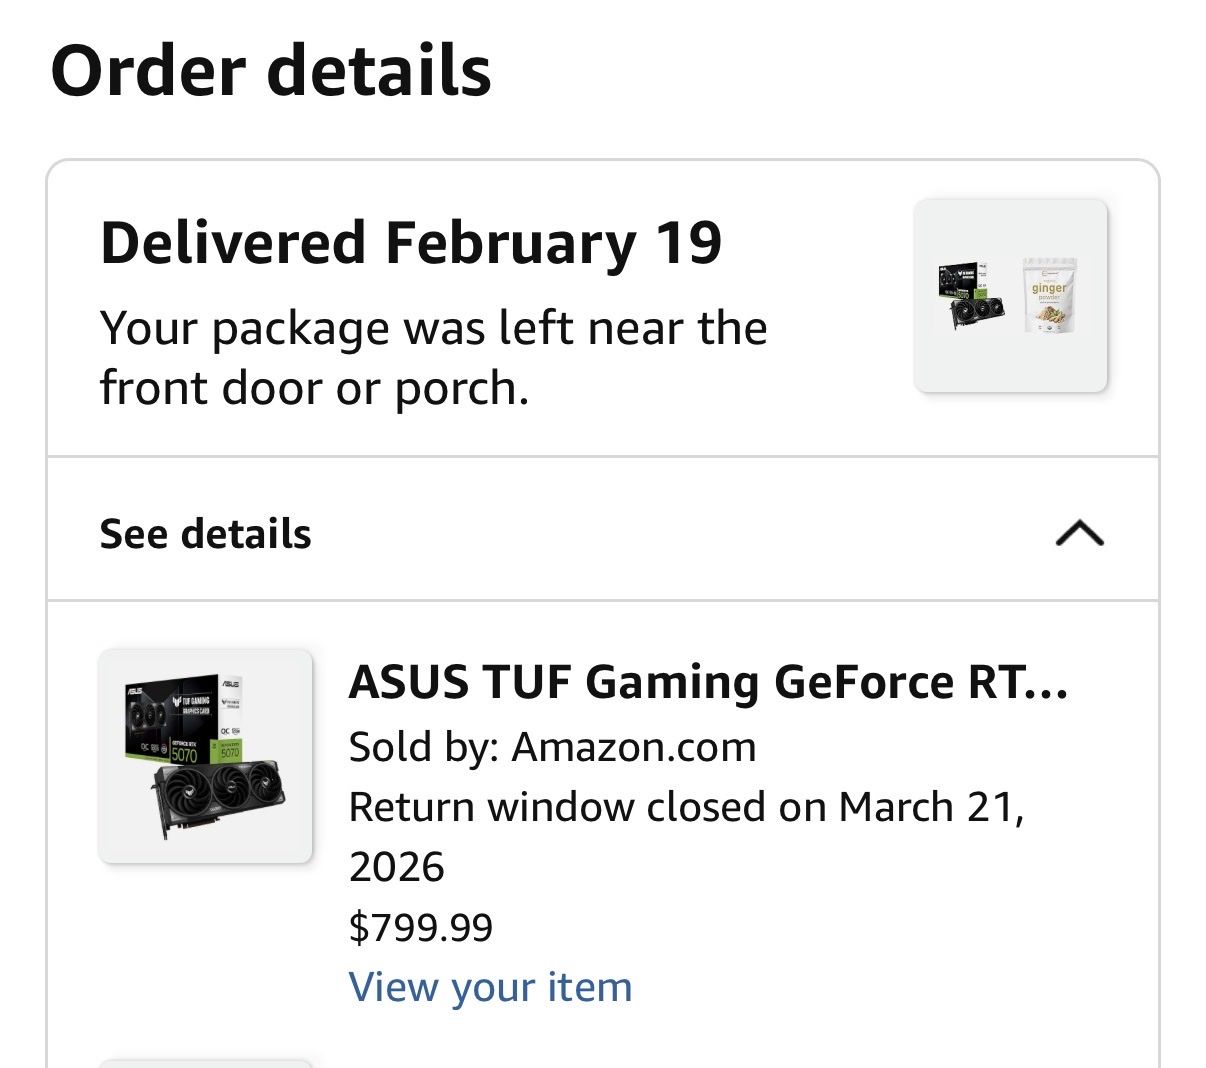Tap the partially visible second item thumbnail
The image size is (1206, 1068).
(x=205, y=1062)
